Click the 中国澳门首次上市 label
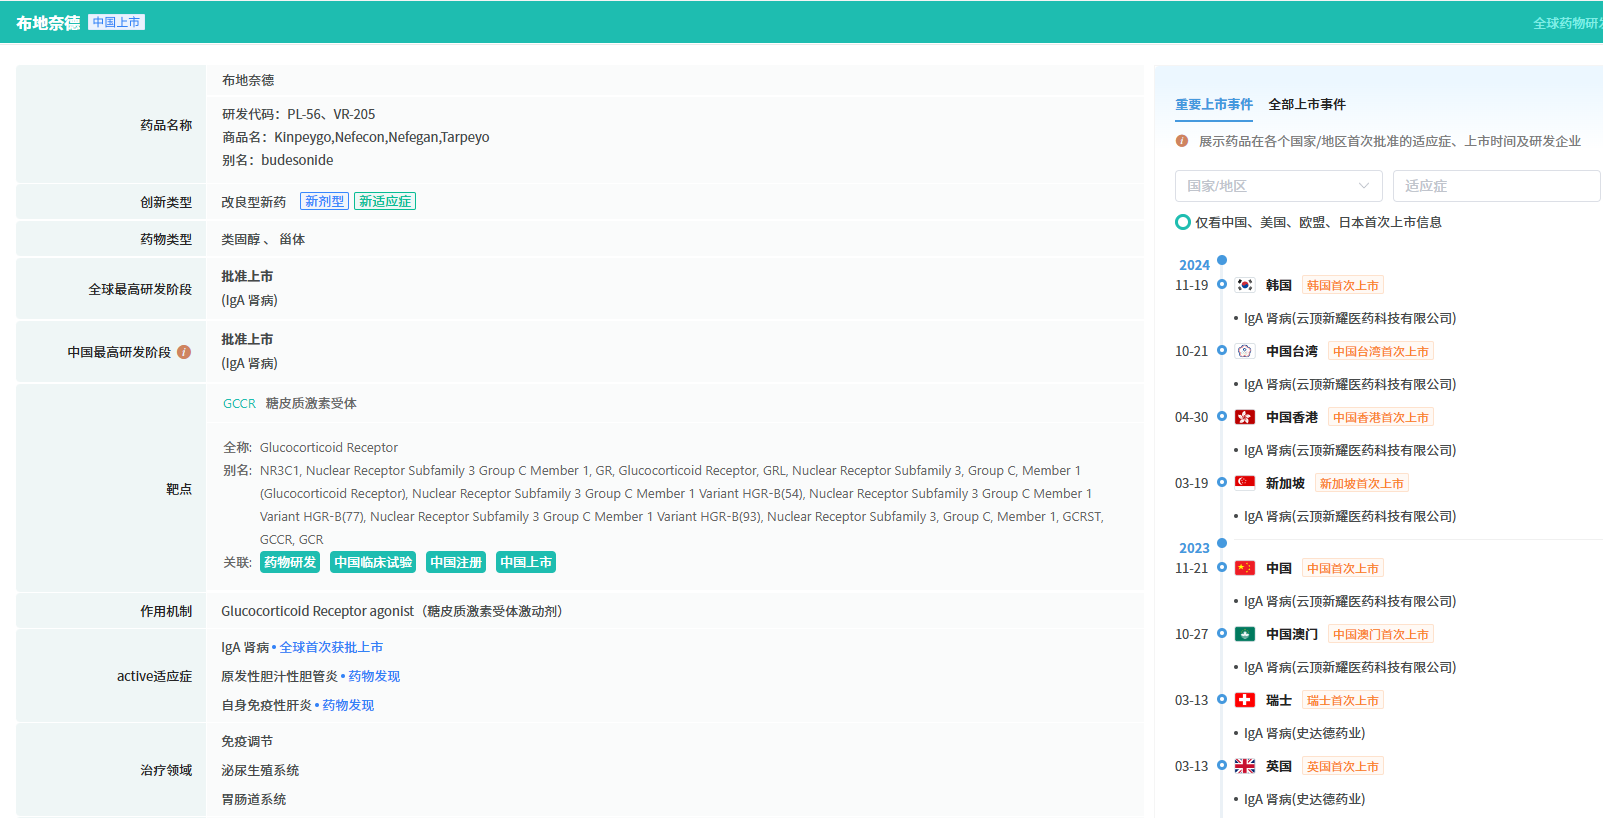 click(1381, 634)
